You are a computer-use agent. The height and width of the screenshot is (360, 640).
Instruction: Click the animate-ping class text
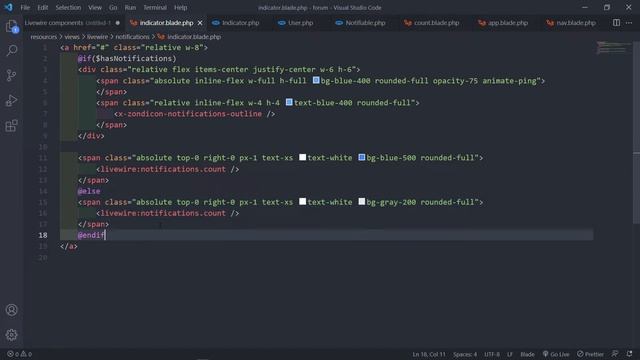(509, 81)
